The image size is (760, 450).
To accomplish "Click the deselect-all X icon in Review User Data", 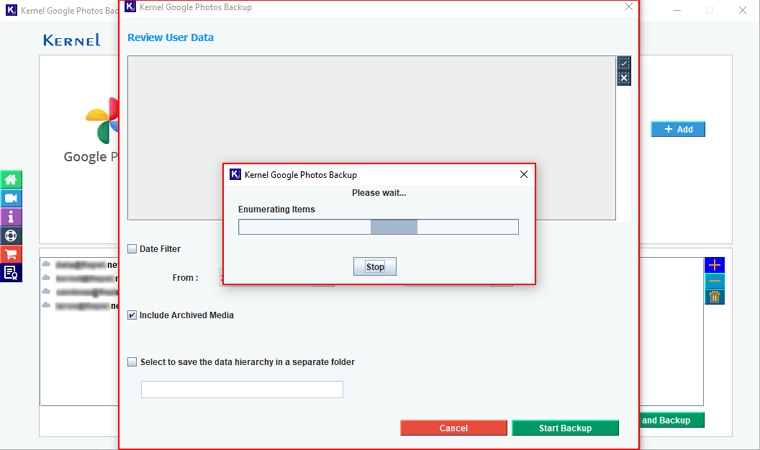I will pos(624,79).
